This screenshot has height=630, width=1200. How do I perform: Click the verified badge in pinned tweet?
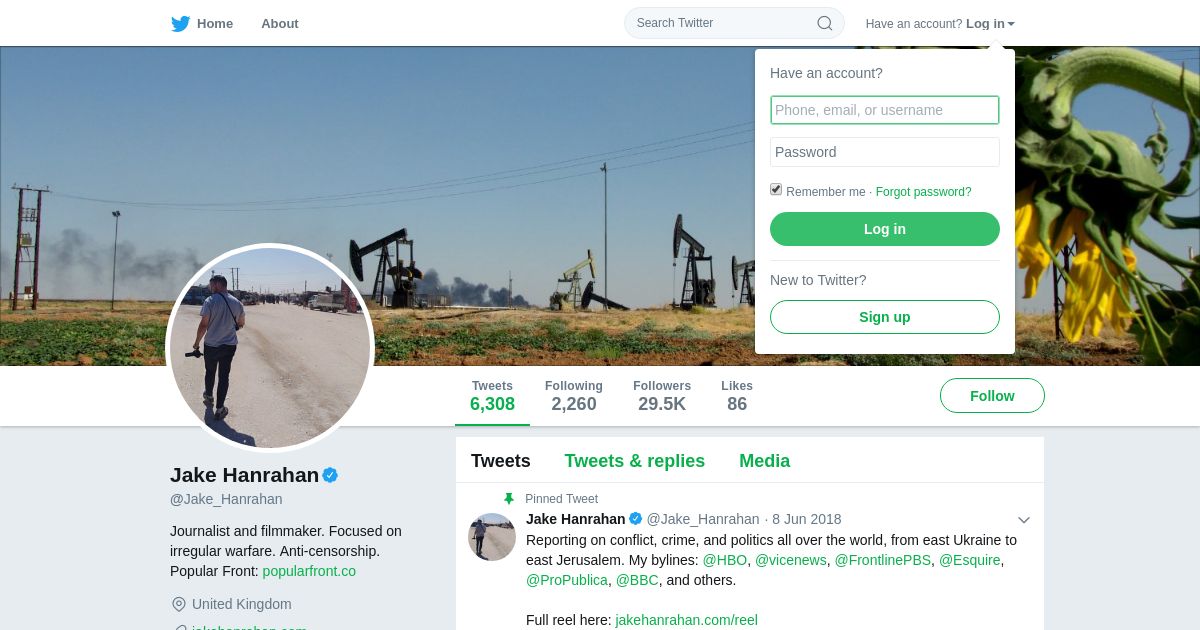coord(635,519)
